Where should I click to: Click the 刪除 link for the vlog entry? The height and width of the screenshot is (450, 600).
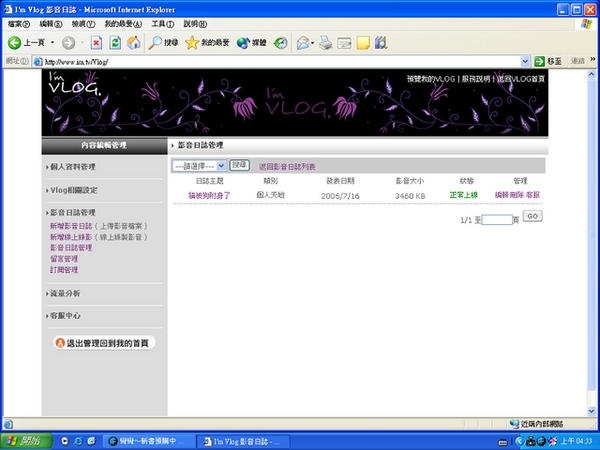[x=517, y=195]
